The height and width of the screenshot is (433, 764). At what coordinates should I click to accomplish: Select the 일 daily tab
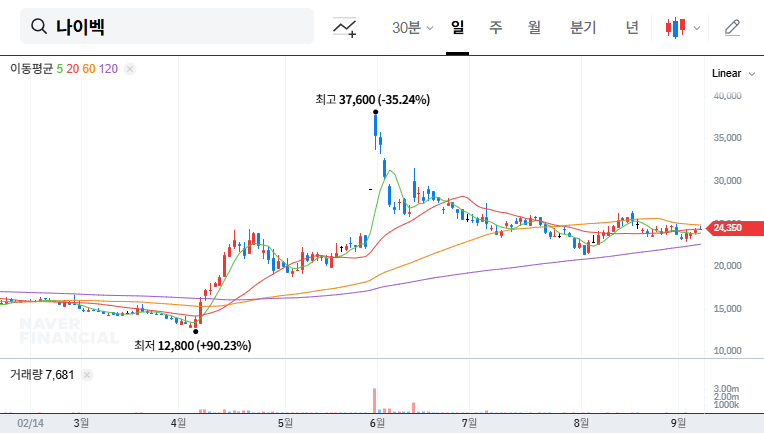point(457,27)
